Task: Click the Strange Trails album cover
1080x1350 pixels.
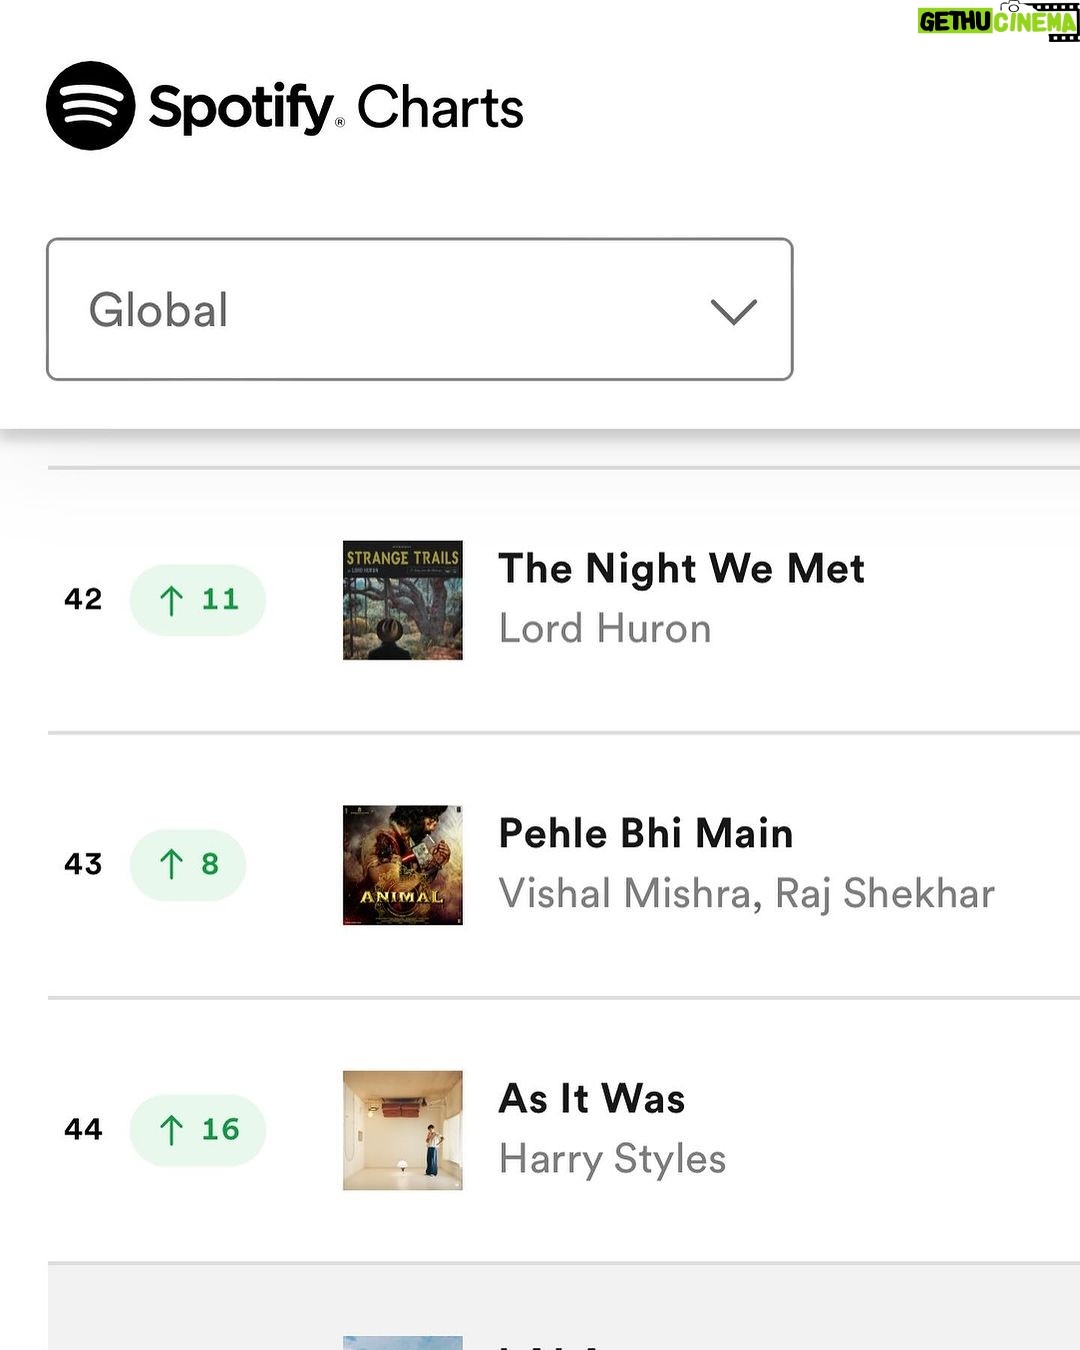Action: click(403, 600)
